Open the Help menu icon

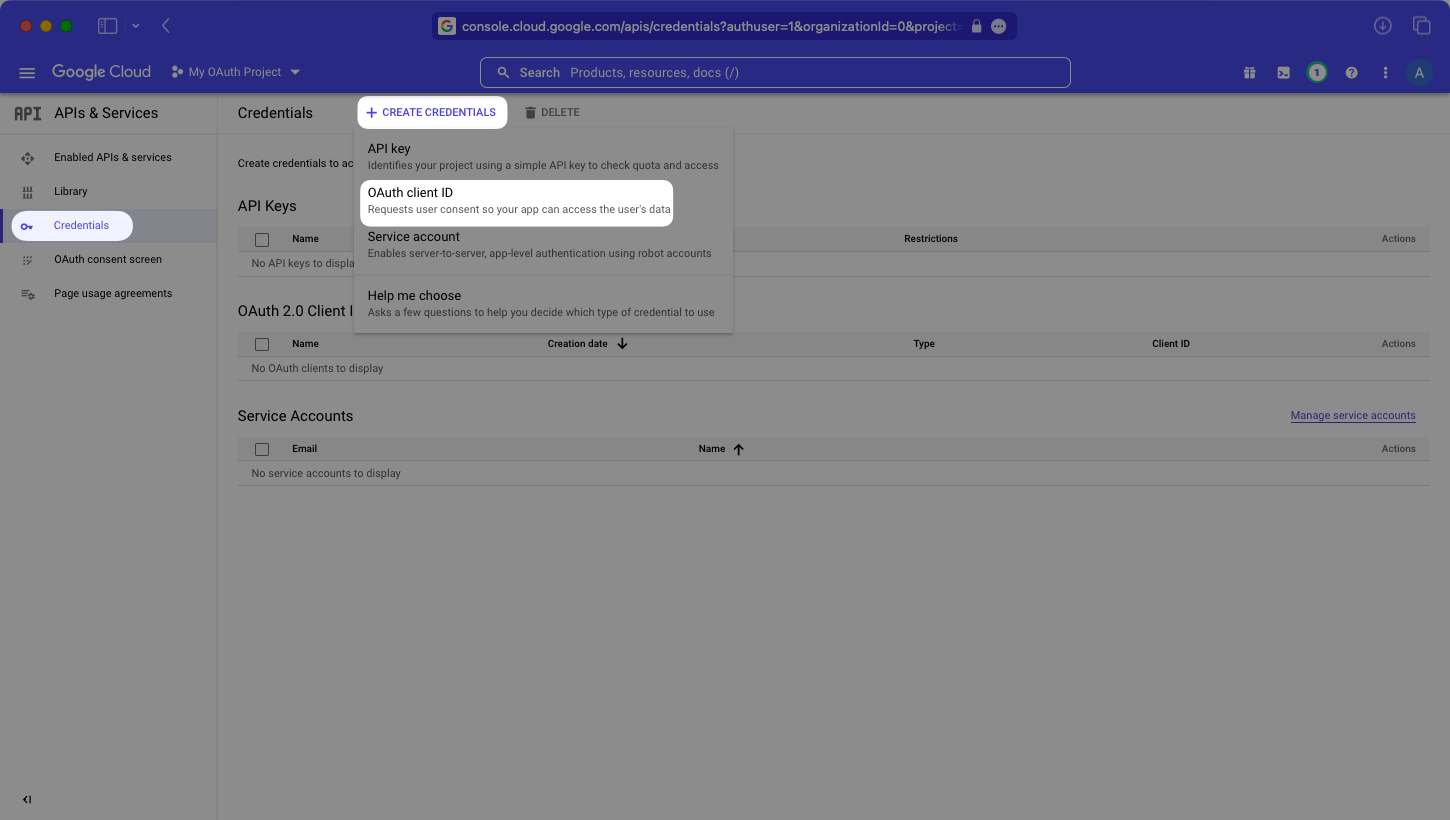(1351, 72)
